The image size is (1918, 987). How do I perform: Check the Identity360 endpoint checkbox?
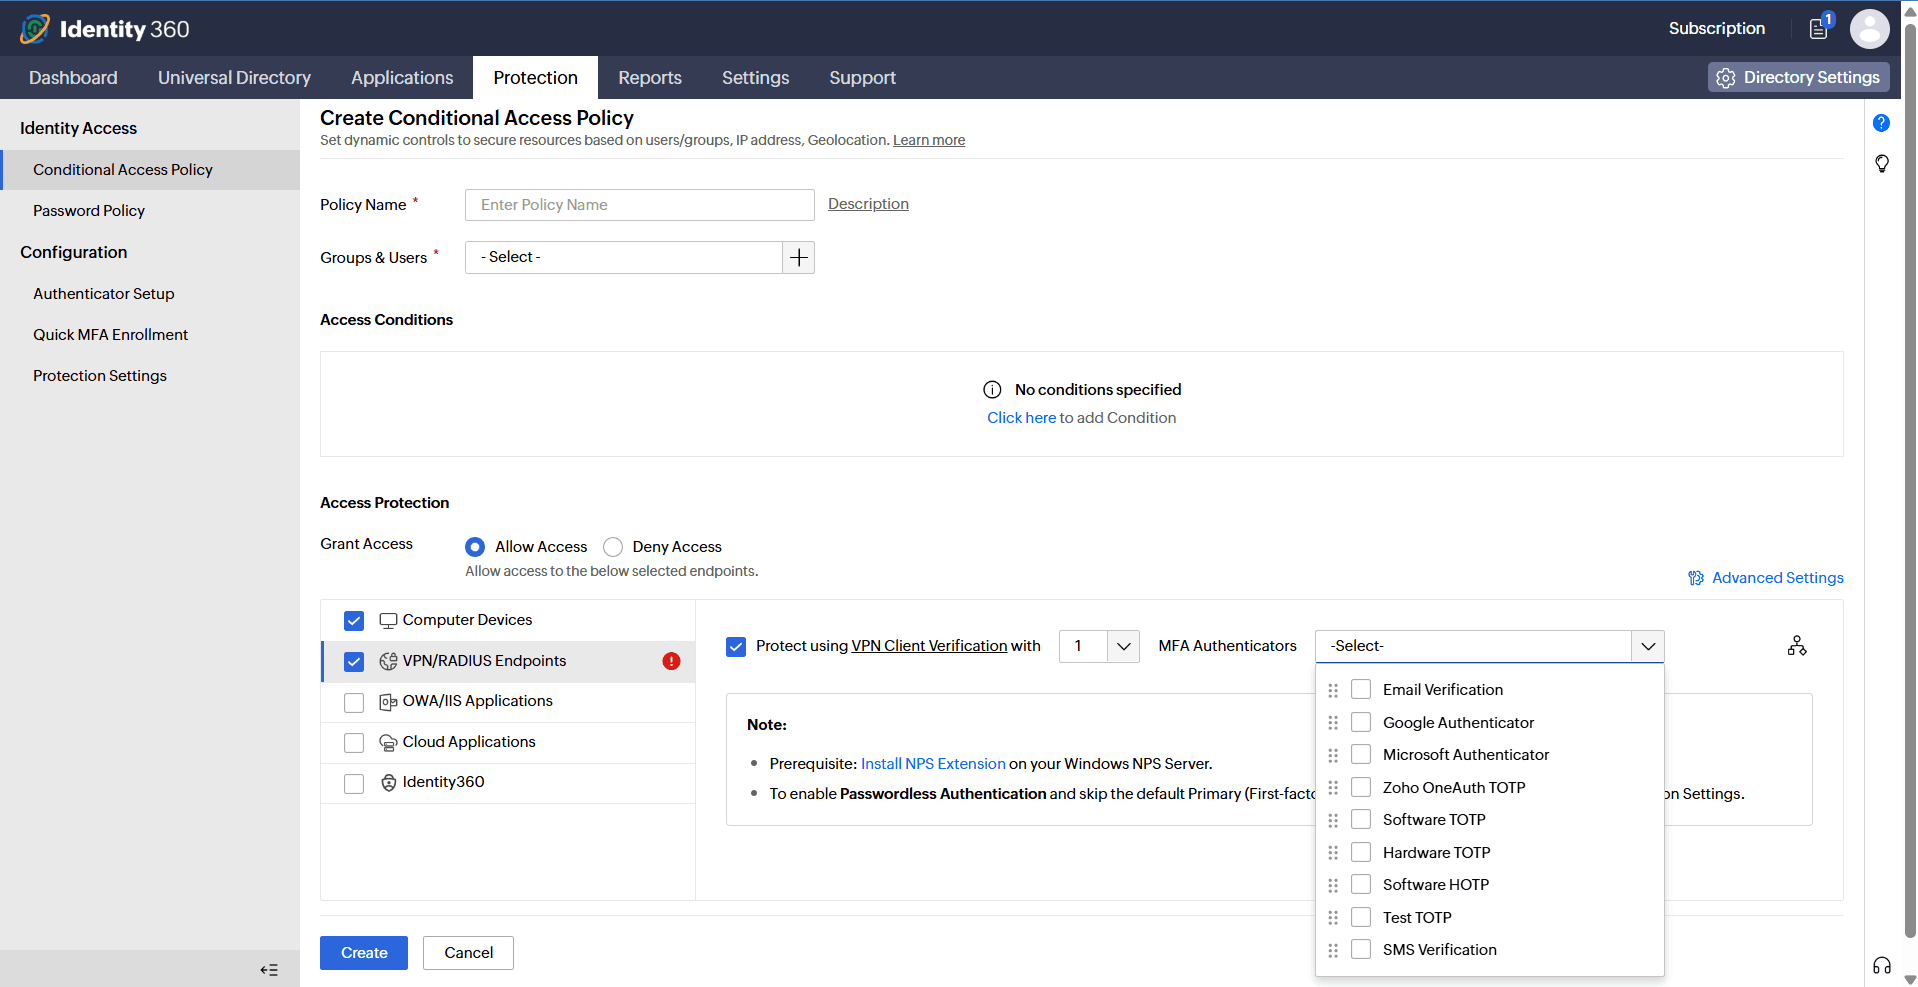click(x=354, y=784)
